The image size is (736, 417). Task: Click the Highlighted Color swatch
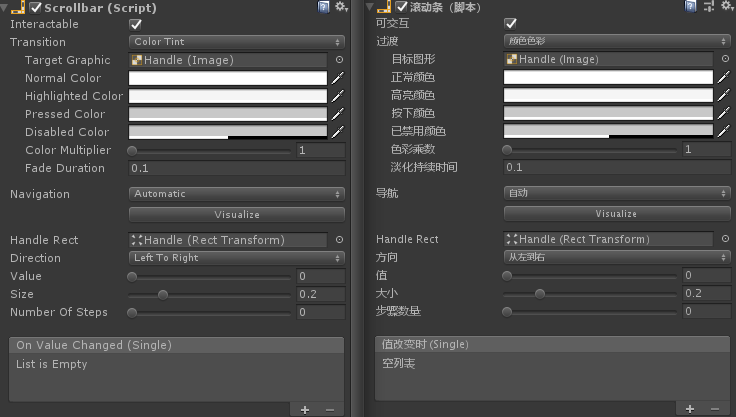tap(228, 96)
